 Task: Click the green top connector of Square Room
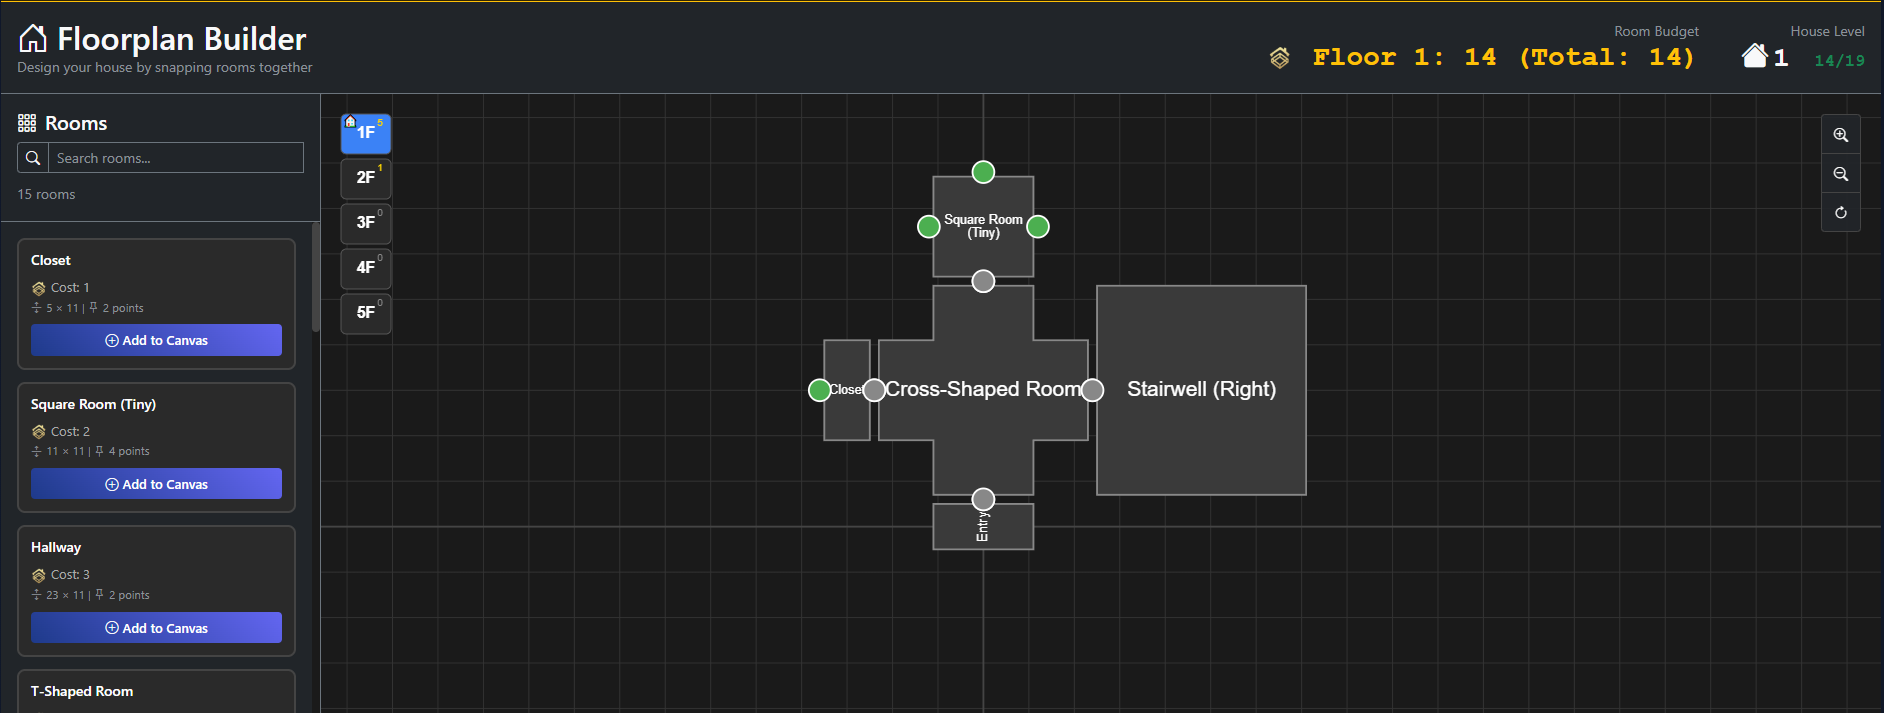point(983,172)
